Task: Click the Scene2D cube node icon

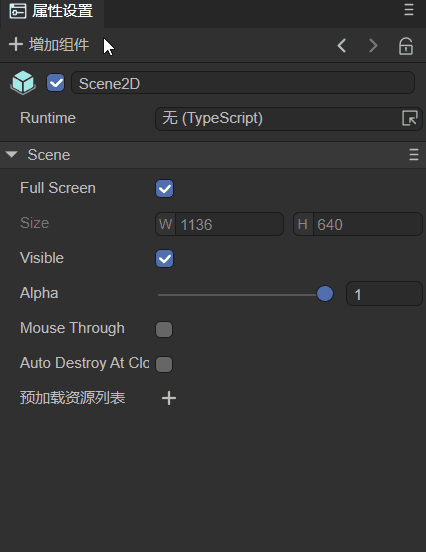Action: pos(23,83)
